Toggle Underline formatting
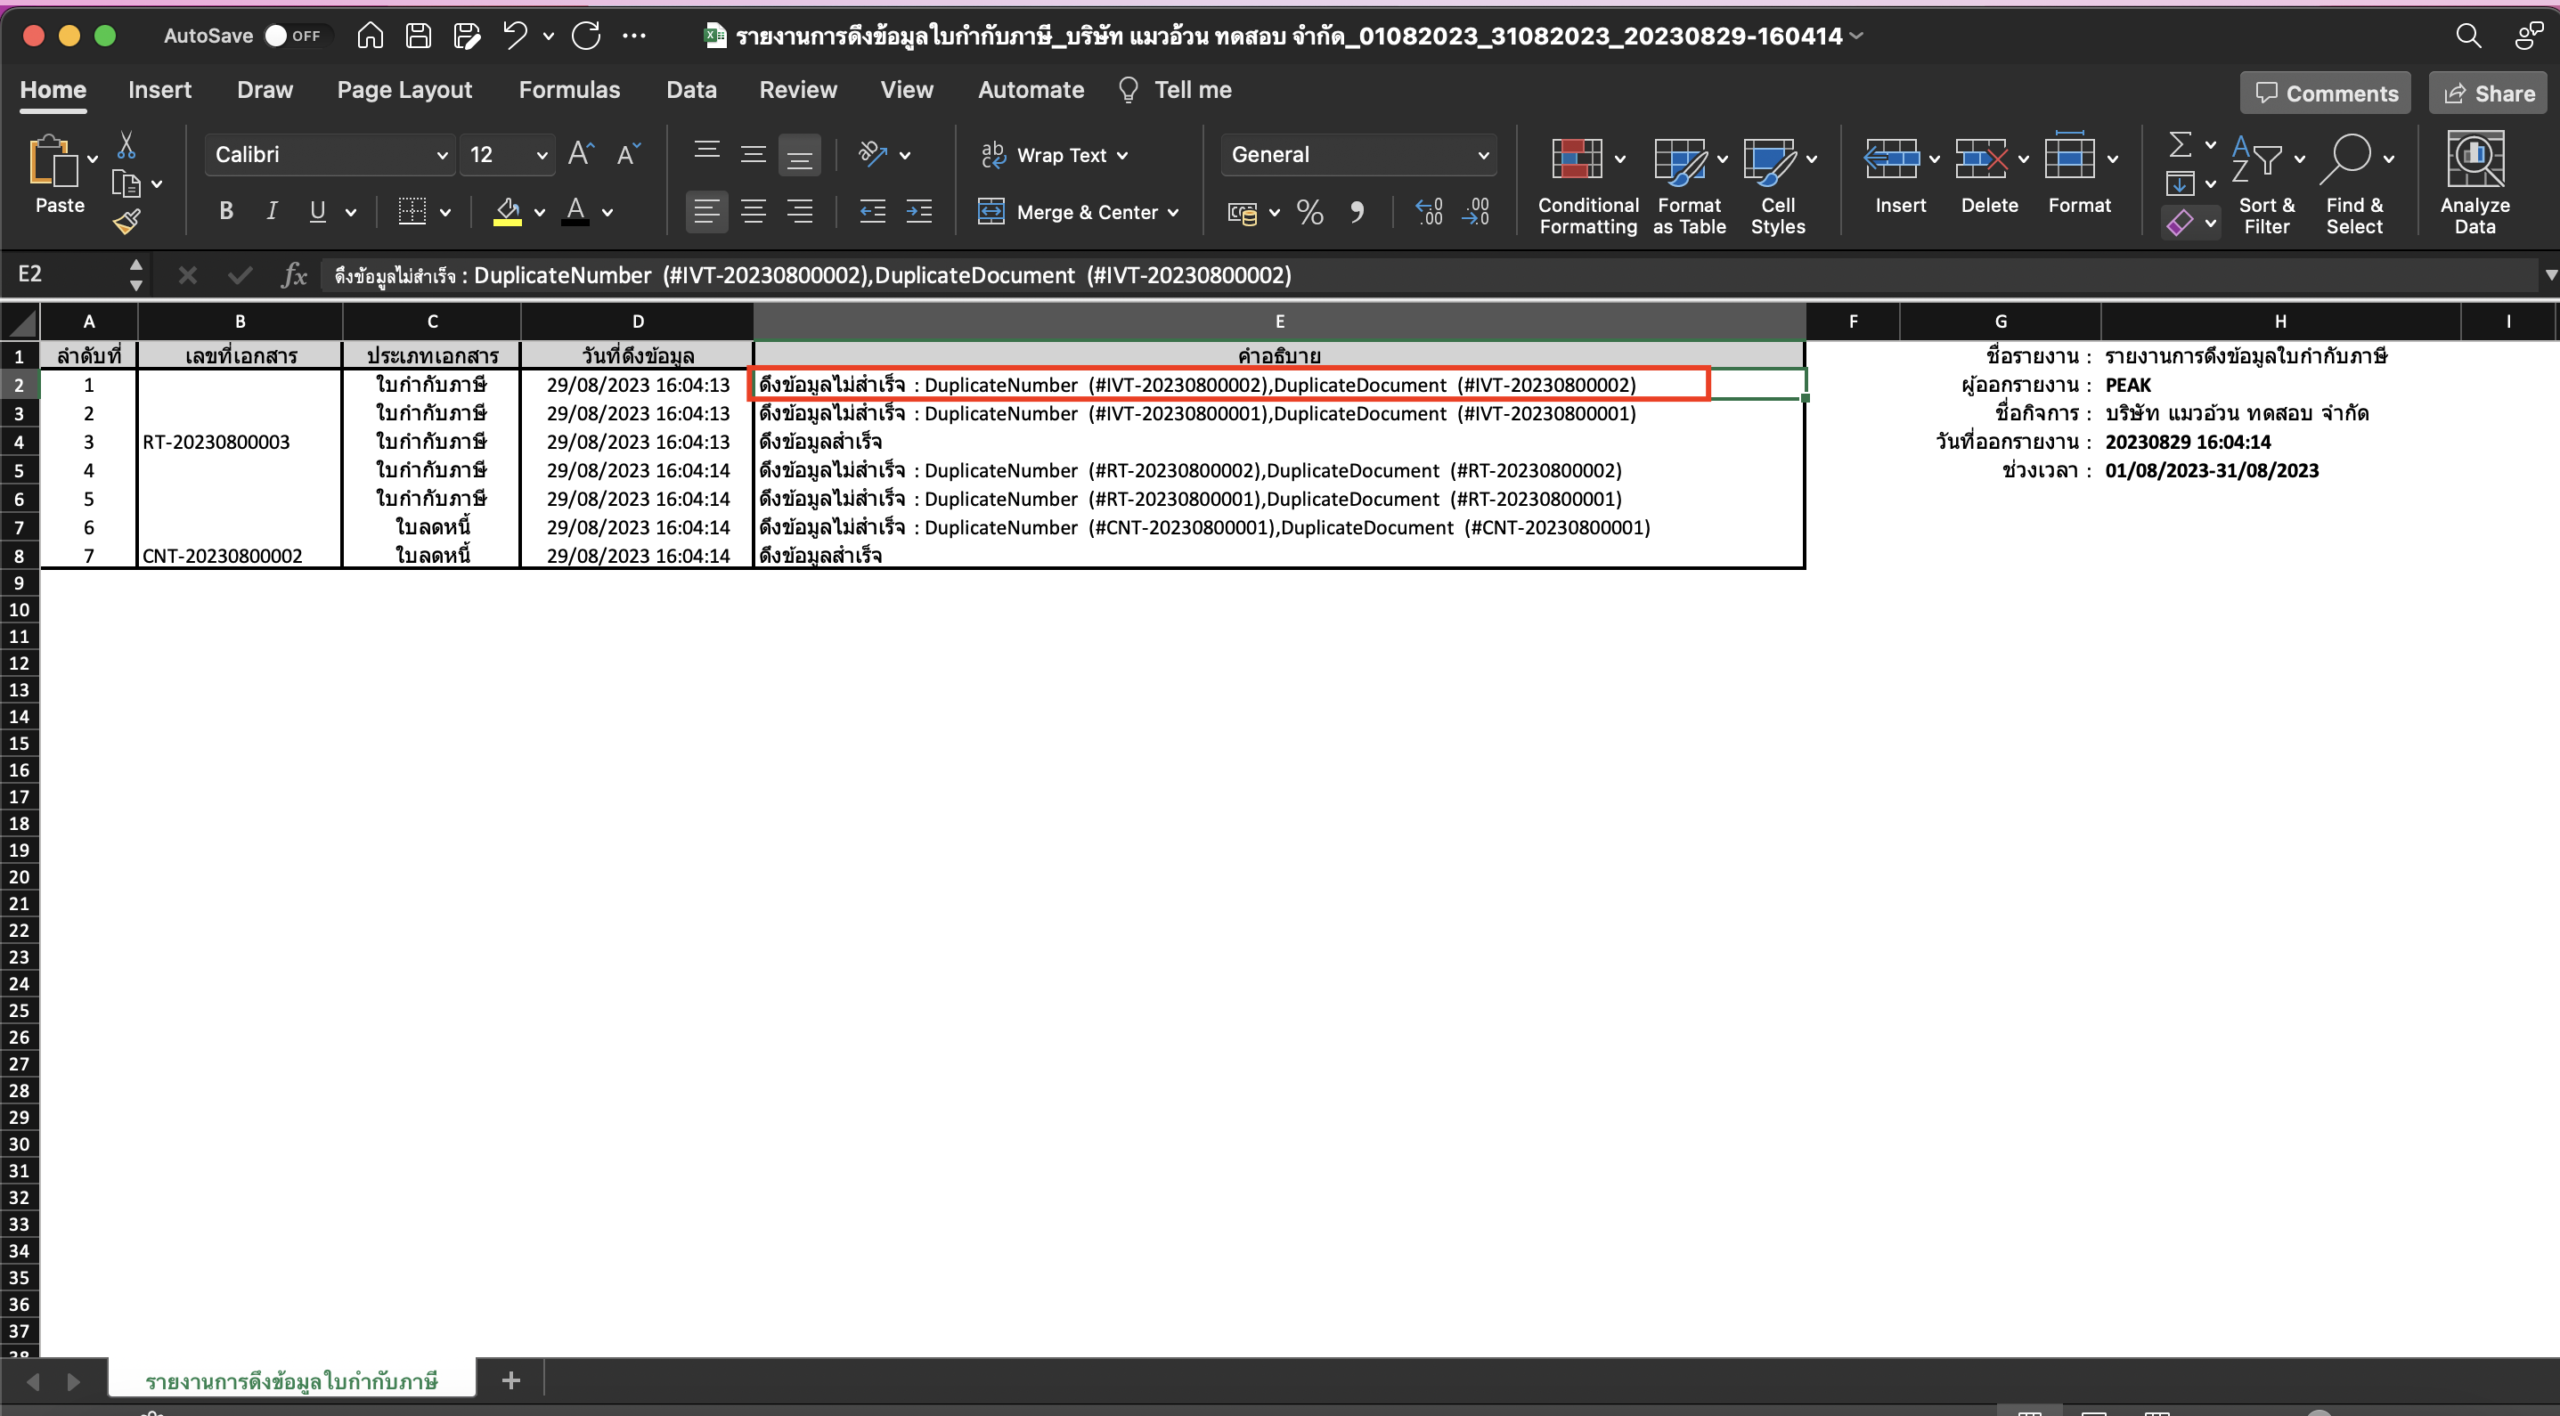This screenshot has width=2560, height=1416. pos(317,211)
